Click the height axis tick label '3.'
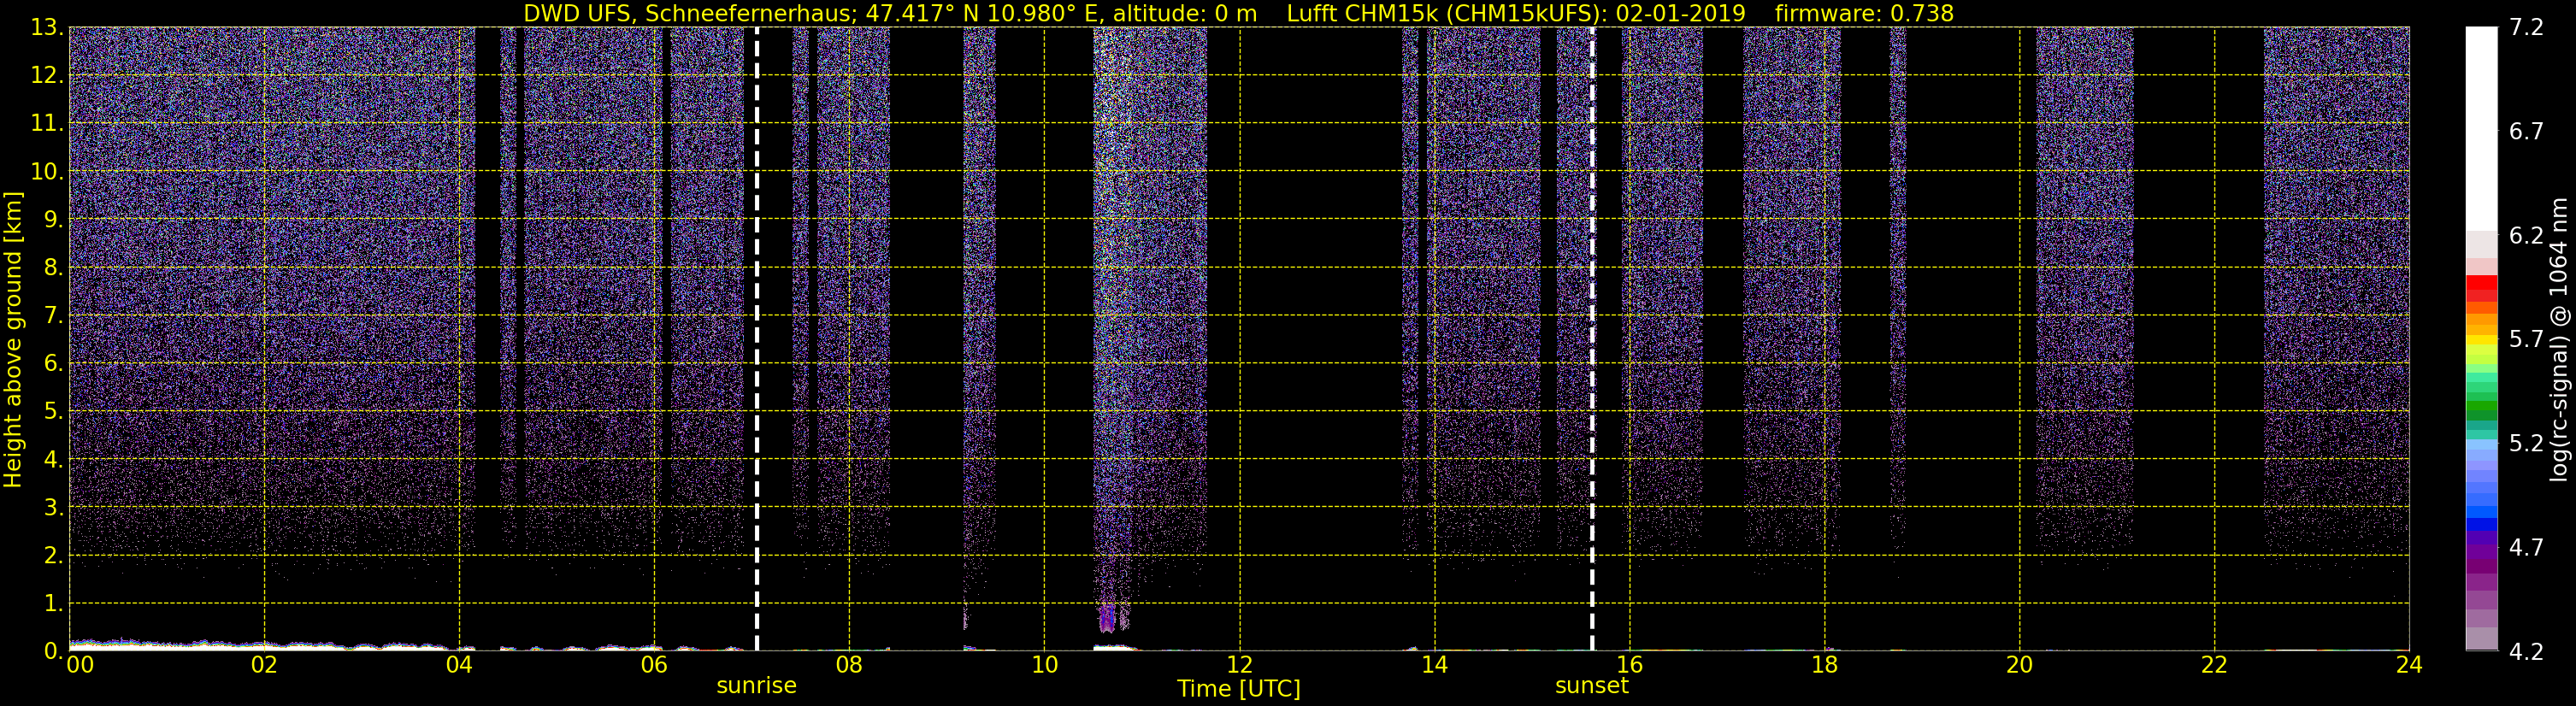The height and width of the screenshot is (706, 2576). click(53, 507)
